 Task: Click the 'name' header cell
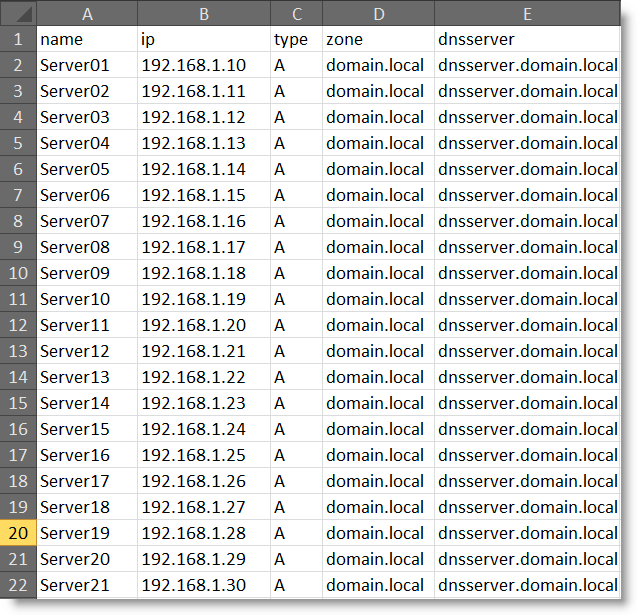click(87, 39)
